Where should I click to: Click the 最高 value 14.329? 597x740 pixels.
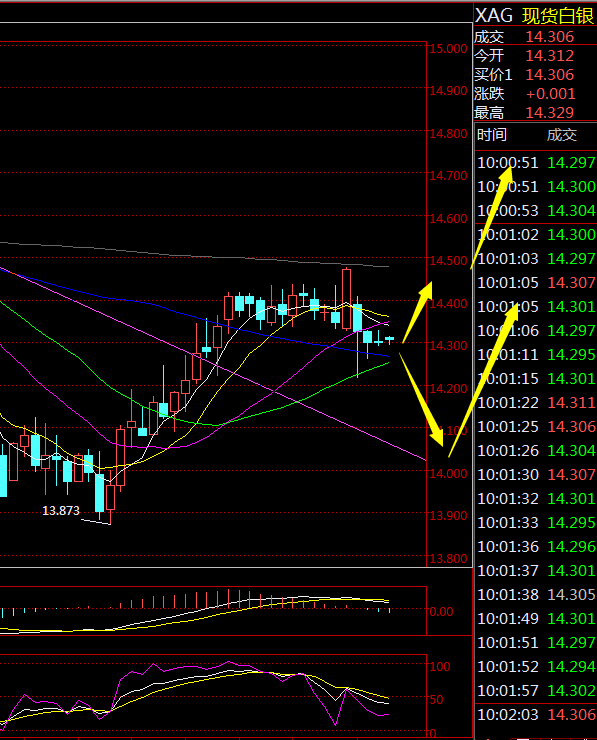point(549,112)
